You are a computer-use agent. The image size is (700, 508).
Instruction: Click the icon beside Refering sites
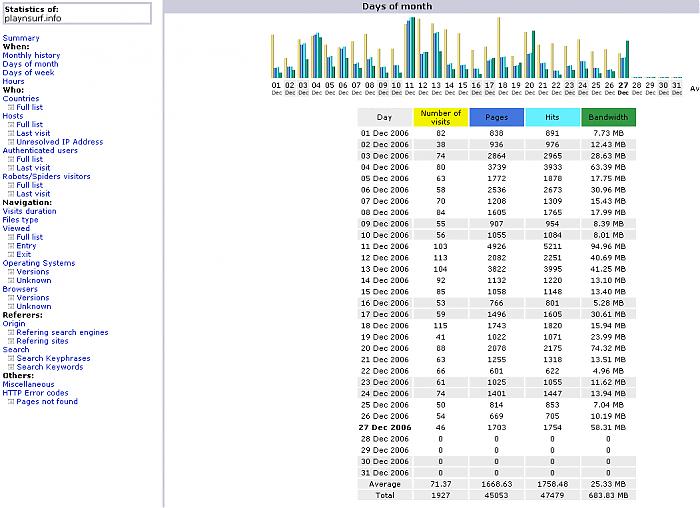coord(11,341)
